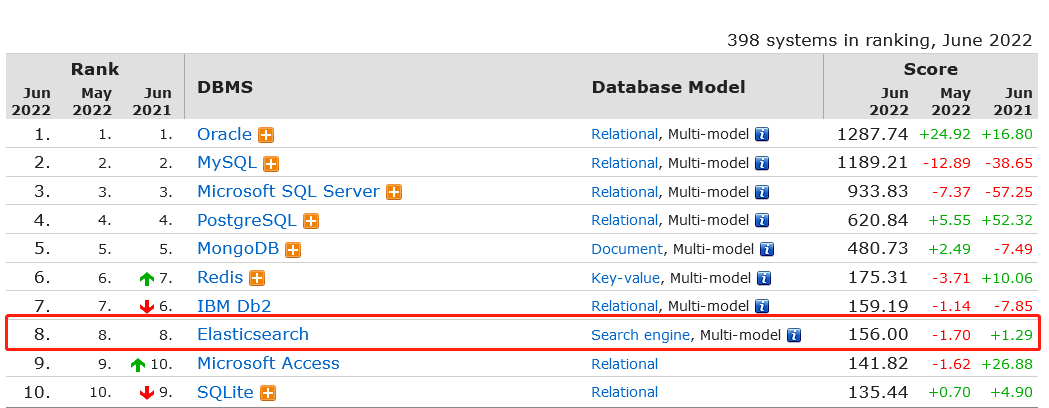This screenshot has width=1049, height=408.
Task: Click the Search engine model link
Action: click(x=640, y=336)
